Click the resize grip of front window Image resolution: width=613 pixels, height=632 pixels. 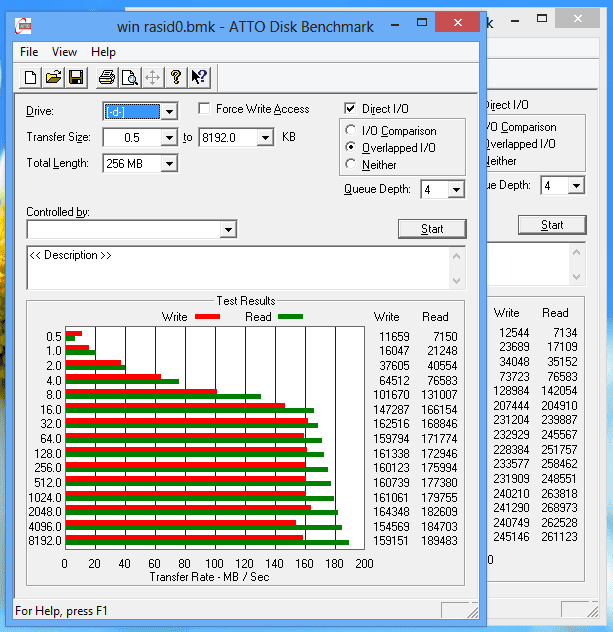pos(473,612)
